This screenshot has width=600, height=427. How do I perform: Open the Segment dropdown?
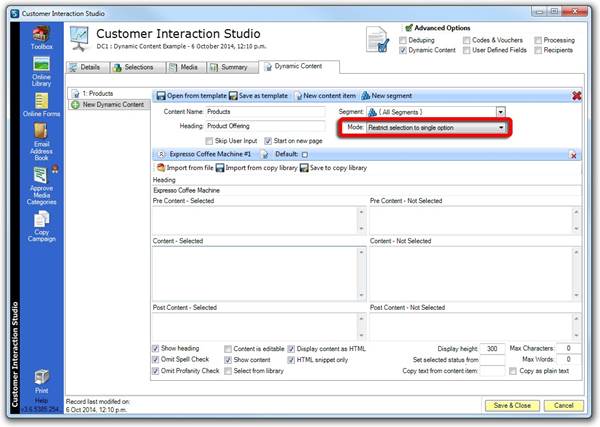point(501,112)
